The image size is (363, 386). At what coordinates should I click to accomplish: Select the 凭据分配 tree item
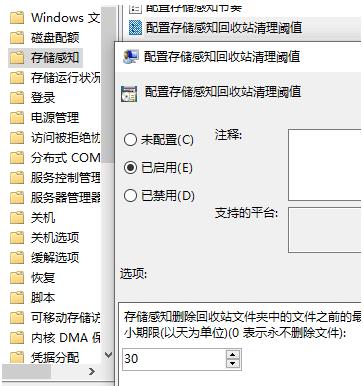tap(55, 358)
